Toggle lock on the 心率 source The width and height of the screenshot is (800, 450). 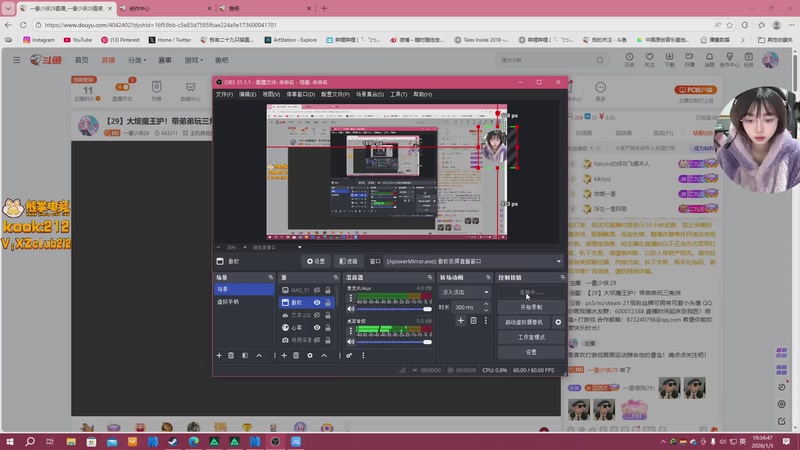328,328
